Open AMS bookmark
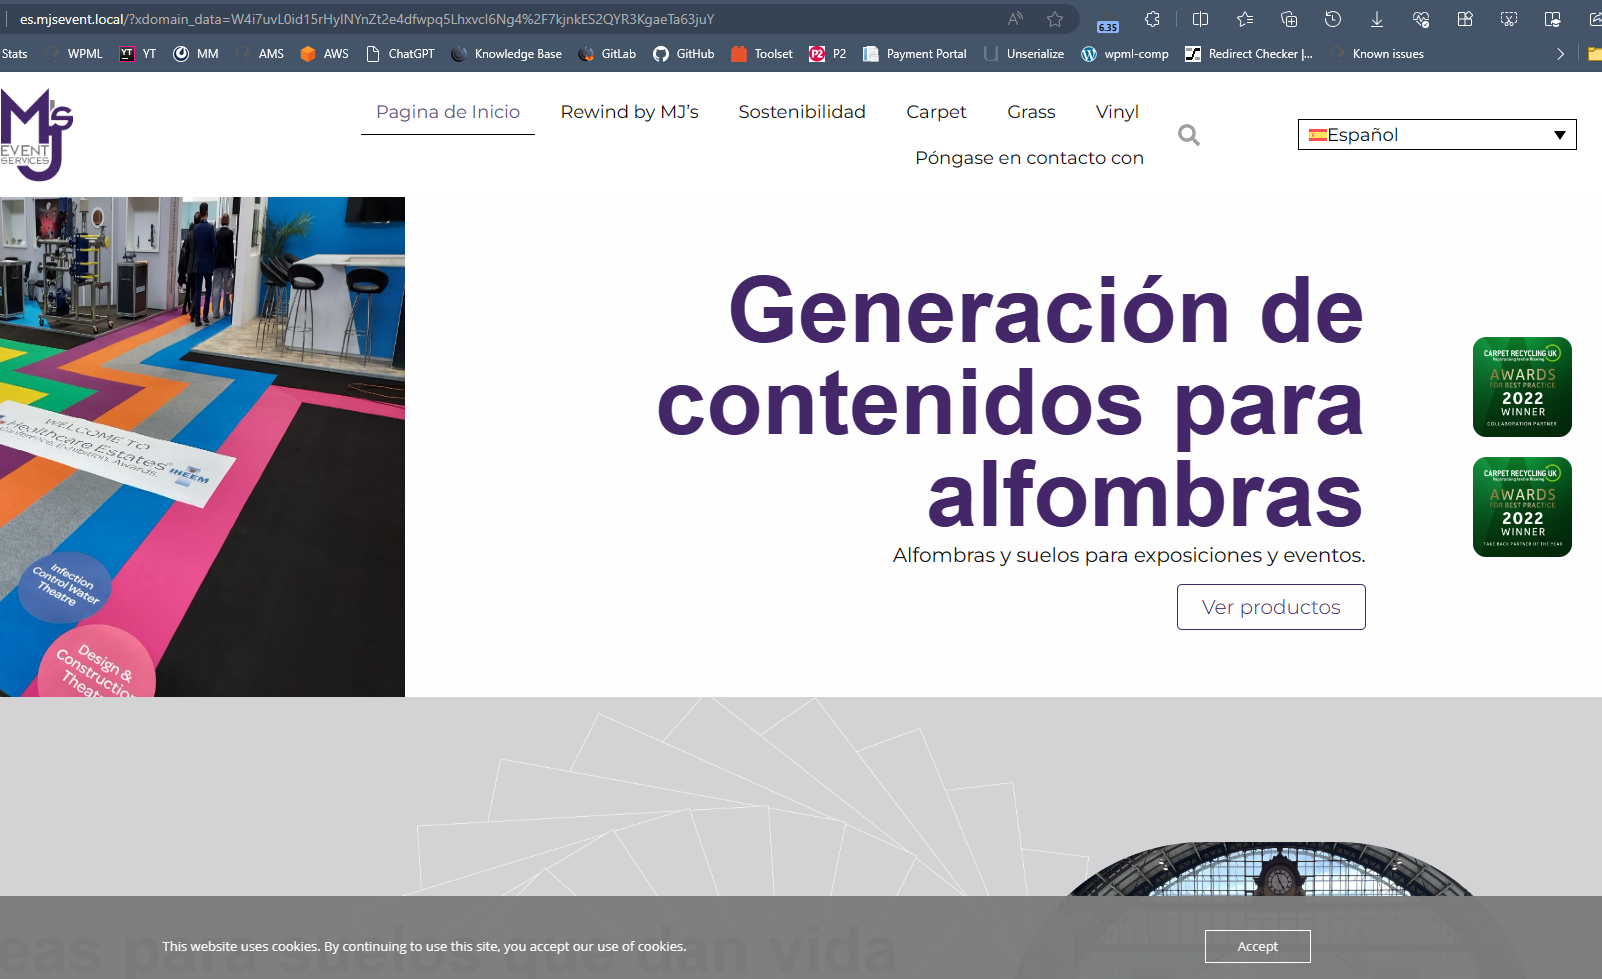 click(x=260, y=54)
